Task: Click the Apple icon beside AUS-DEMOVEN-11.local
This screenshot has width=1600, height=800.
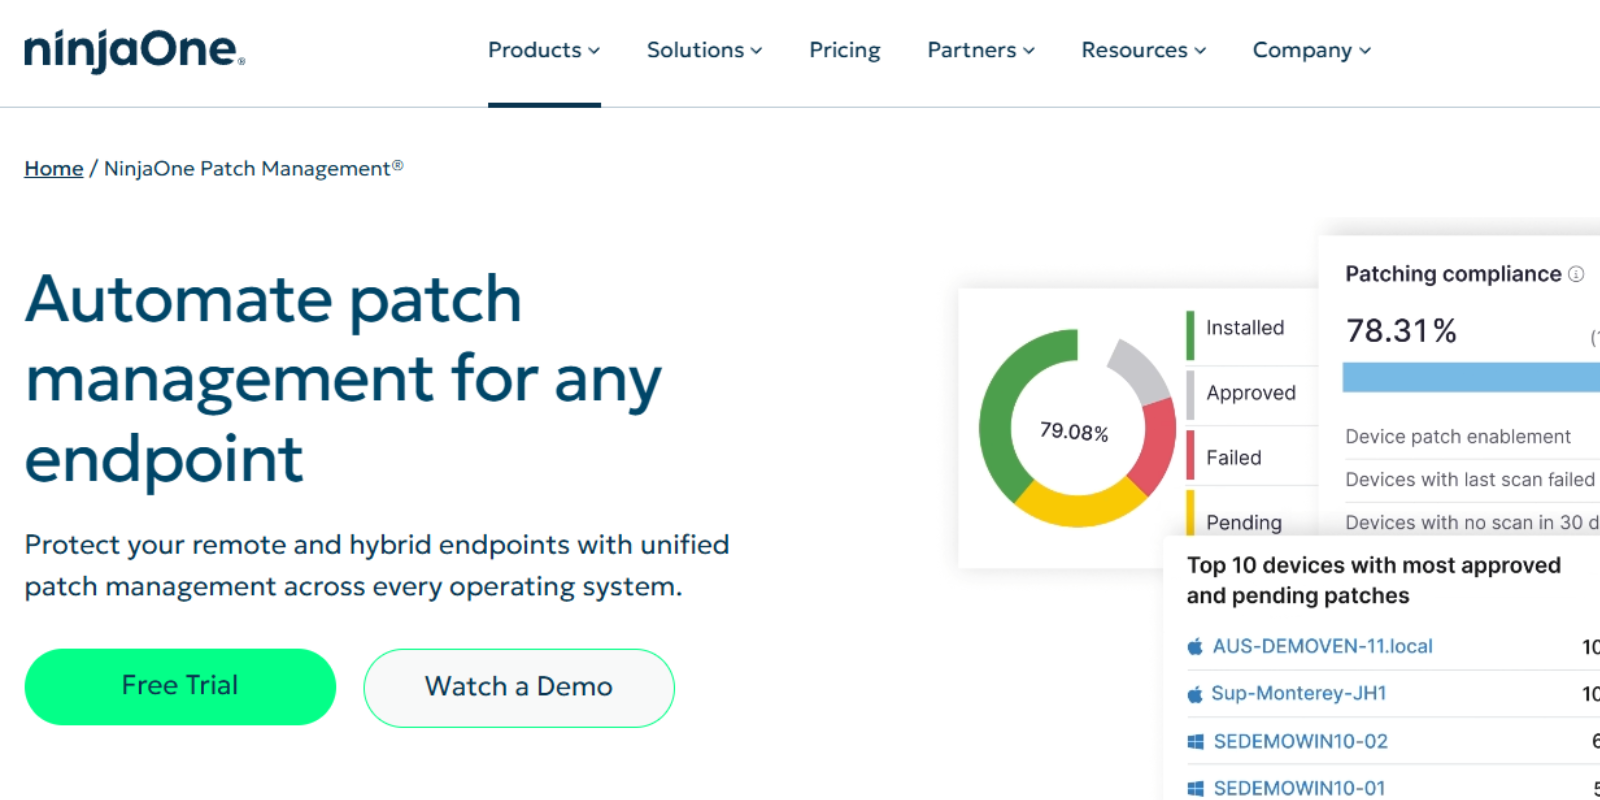Action: point(1195,646)
